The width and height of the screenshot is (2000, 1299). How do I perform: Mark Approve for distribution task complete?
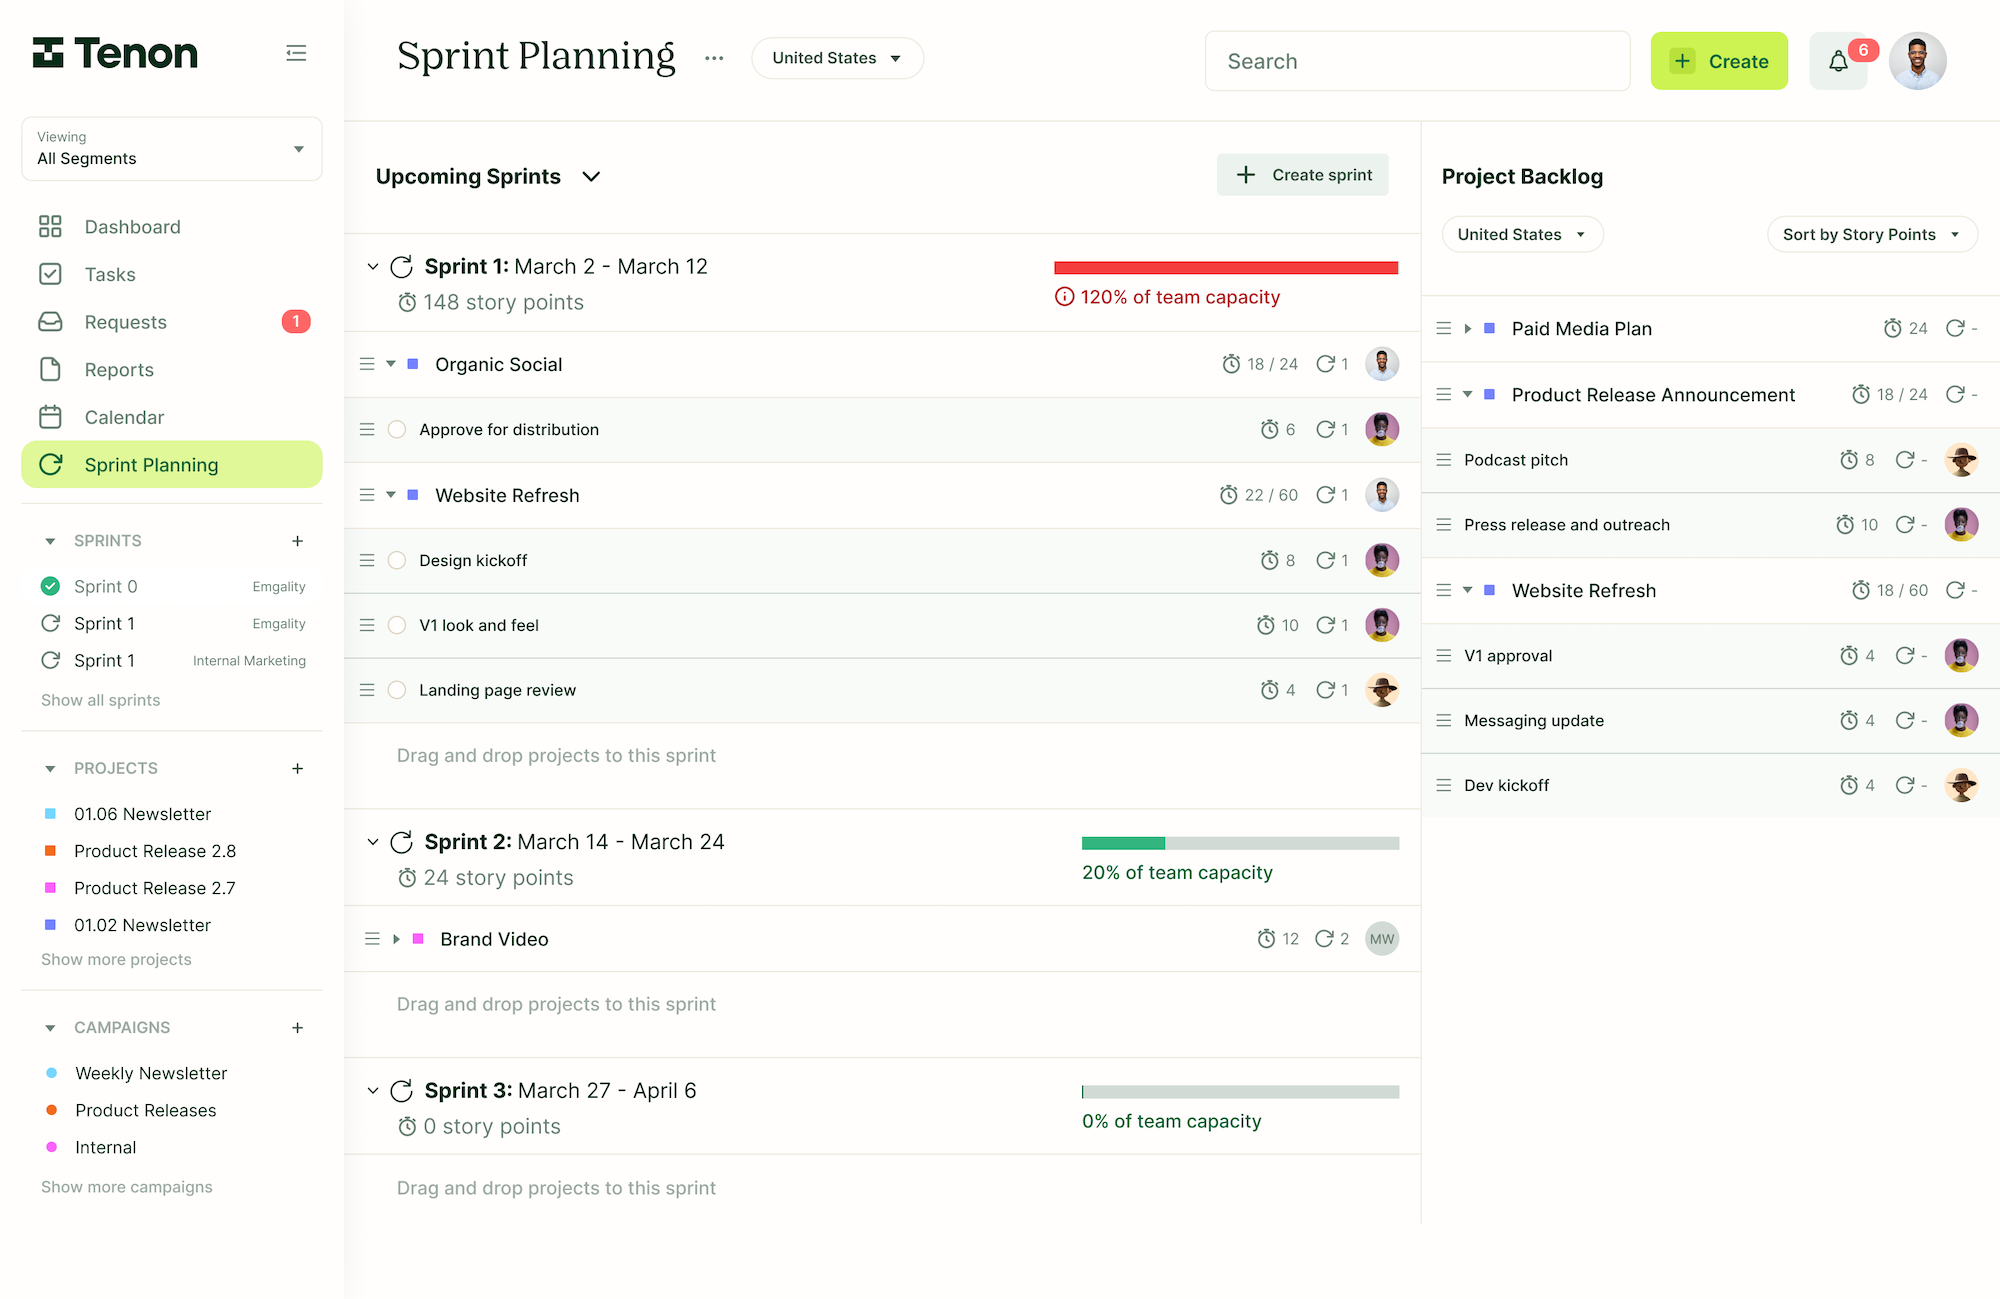[x=397, y=430]
